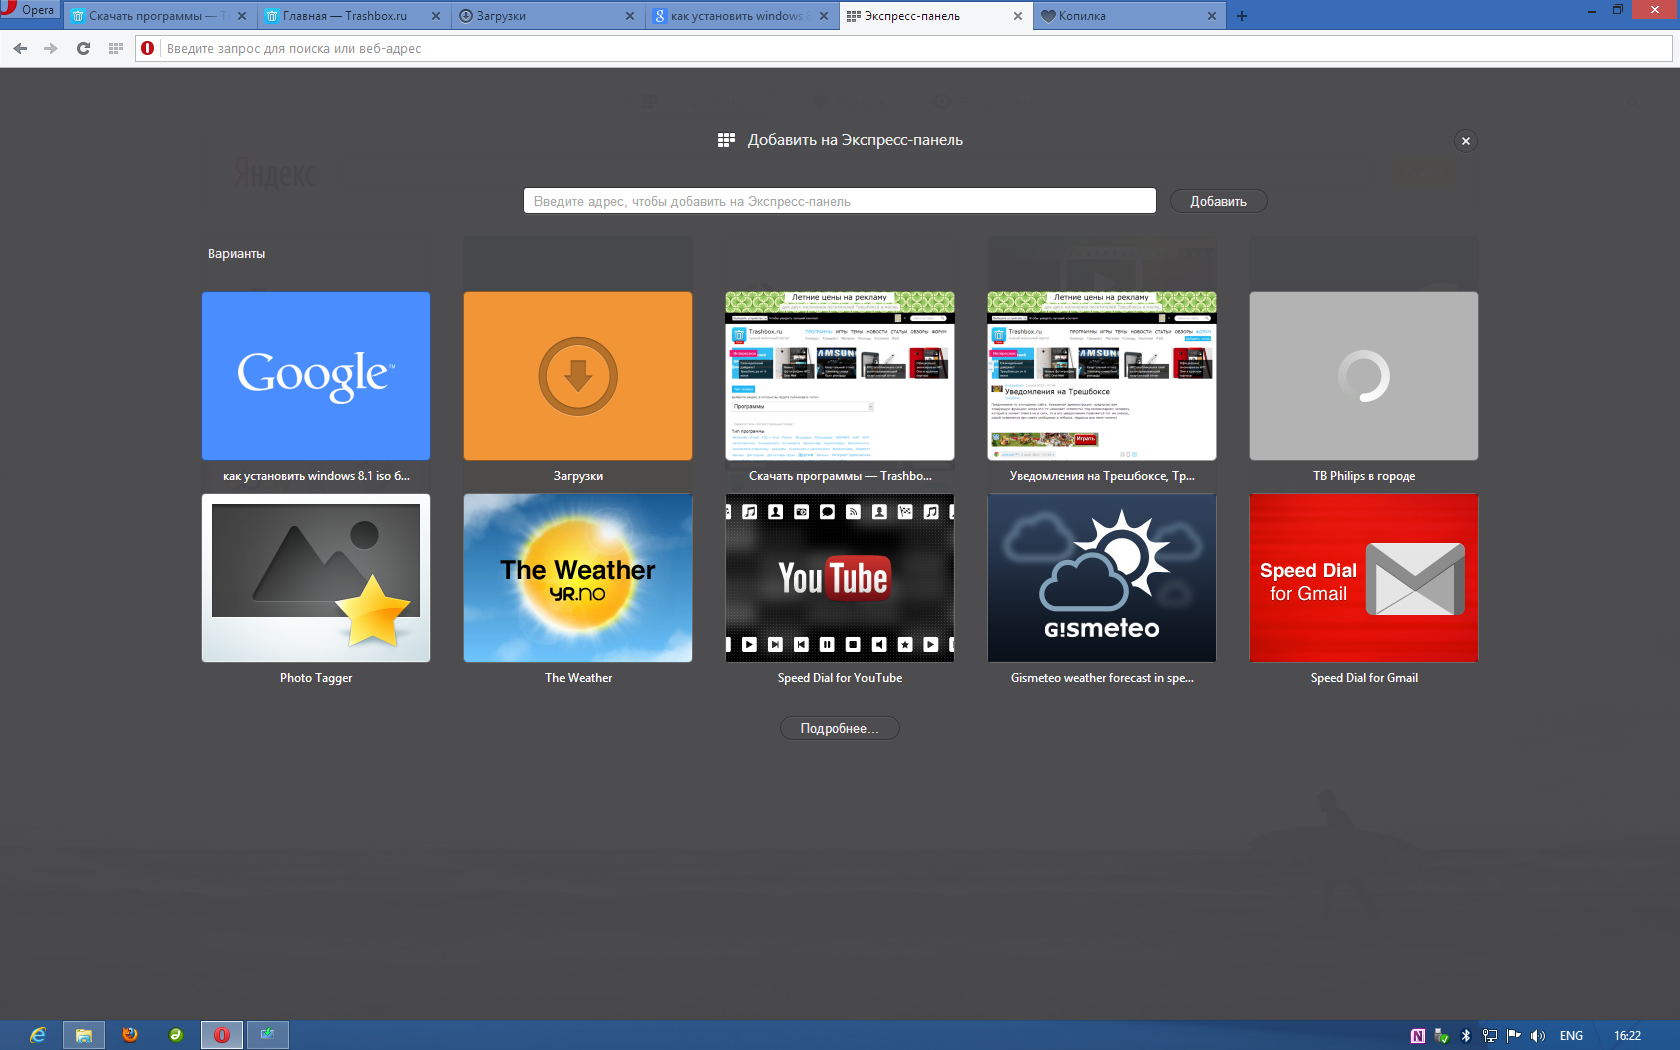The height and width of the screenshot is (1050, 1680).
Task: Add the Photo Tagger extension tile
Action: point(316,578)
